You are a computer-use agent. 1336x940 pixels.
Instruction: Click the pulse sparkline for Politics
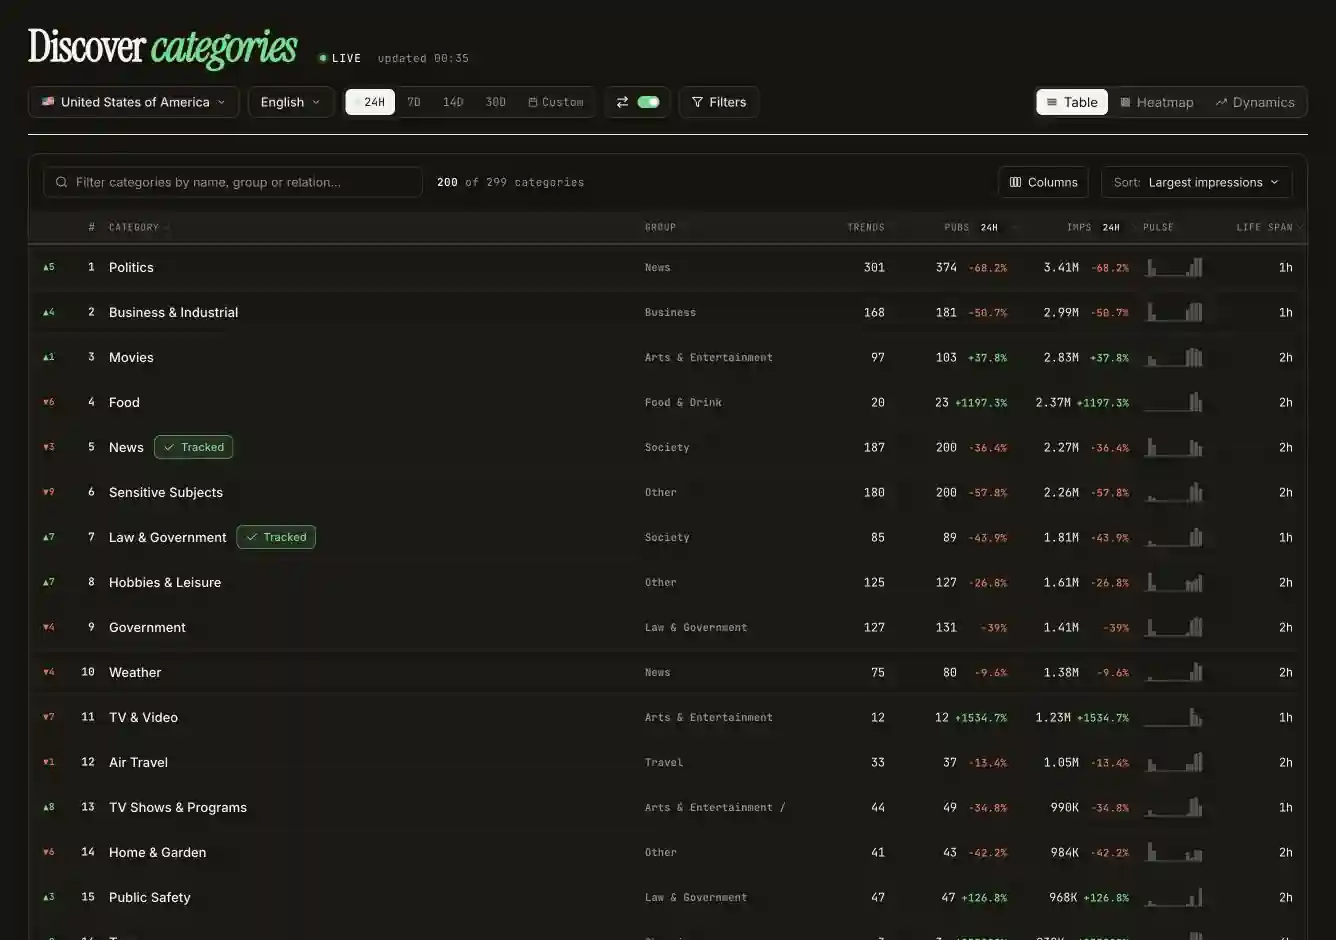(1173, 267)
